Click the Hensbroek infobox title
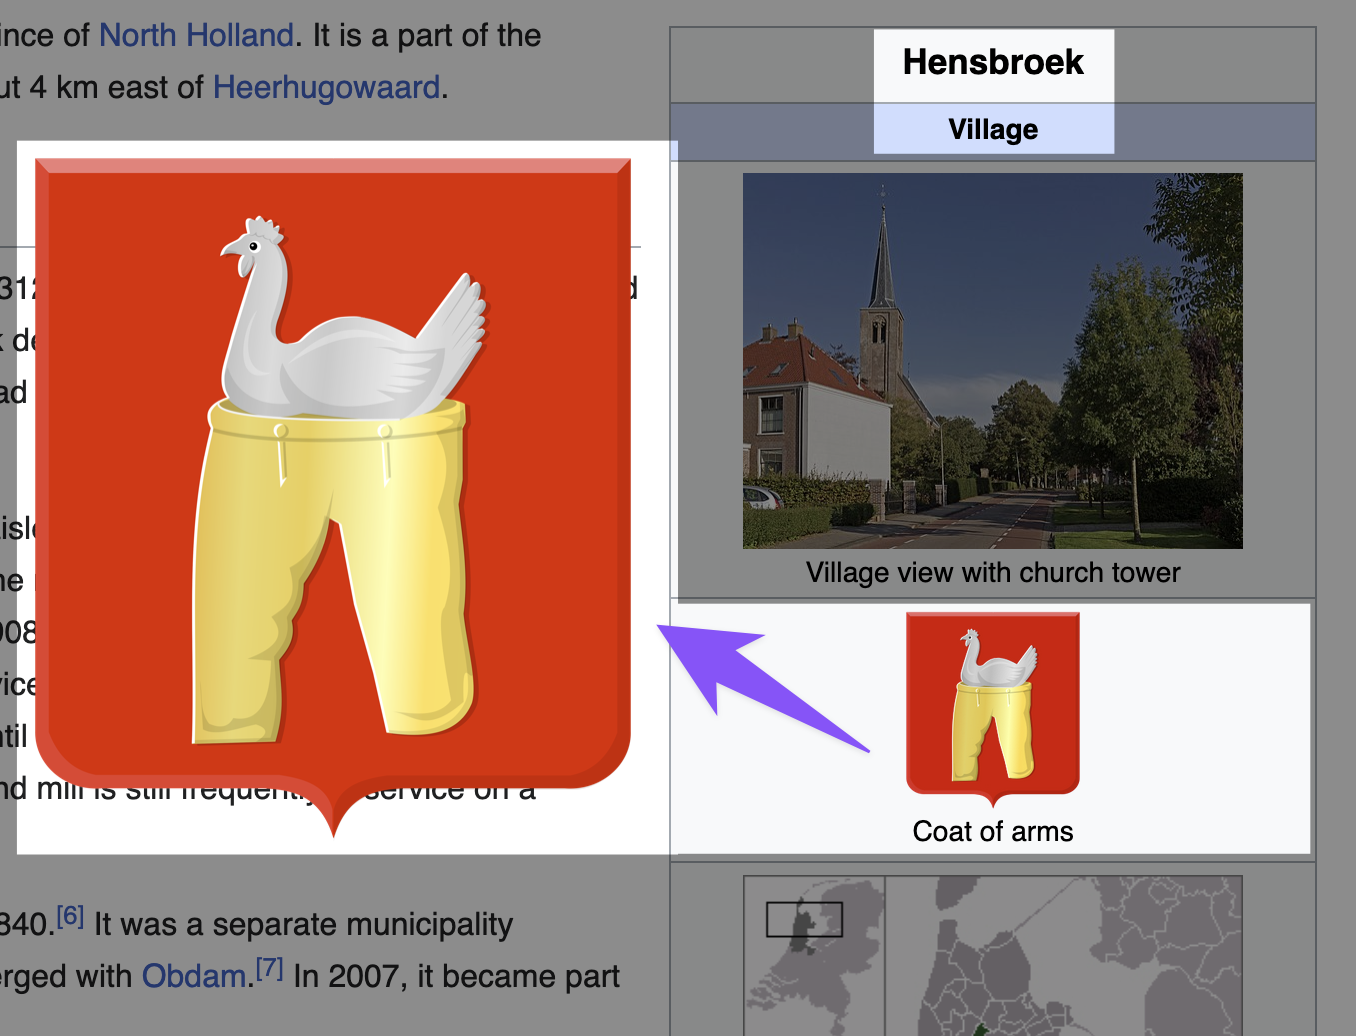Viewport: 1356px width, 1036px height. pyautogui.click(x=992, y=62)
